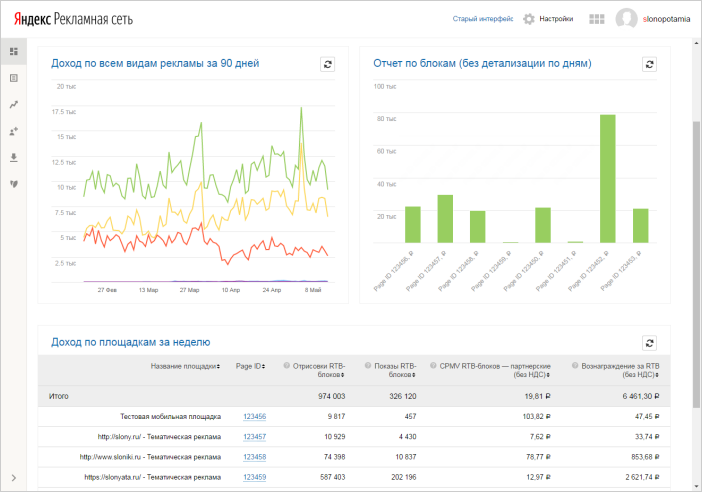Sort by CPMV RTB-блоков партнерские column
The width and height of the screenshot is (702, 492).
495,370
